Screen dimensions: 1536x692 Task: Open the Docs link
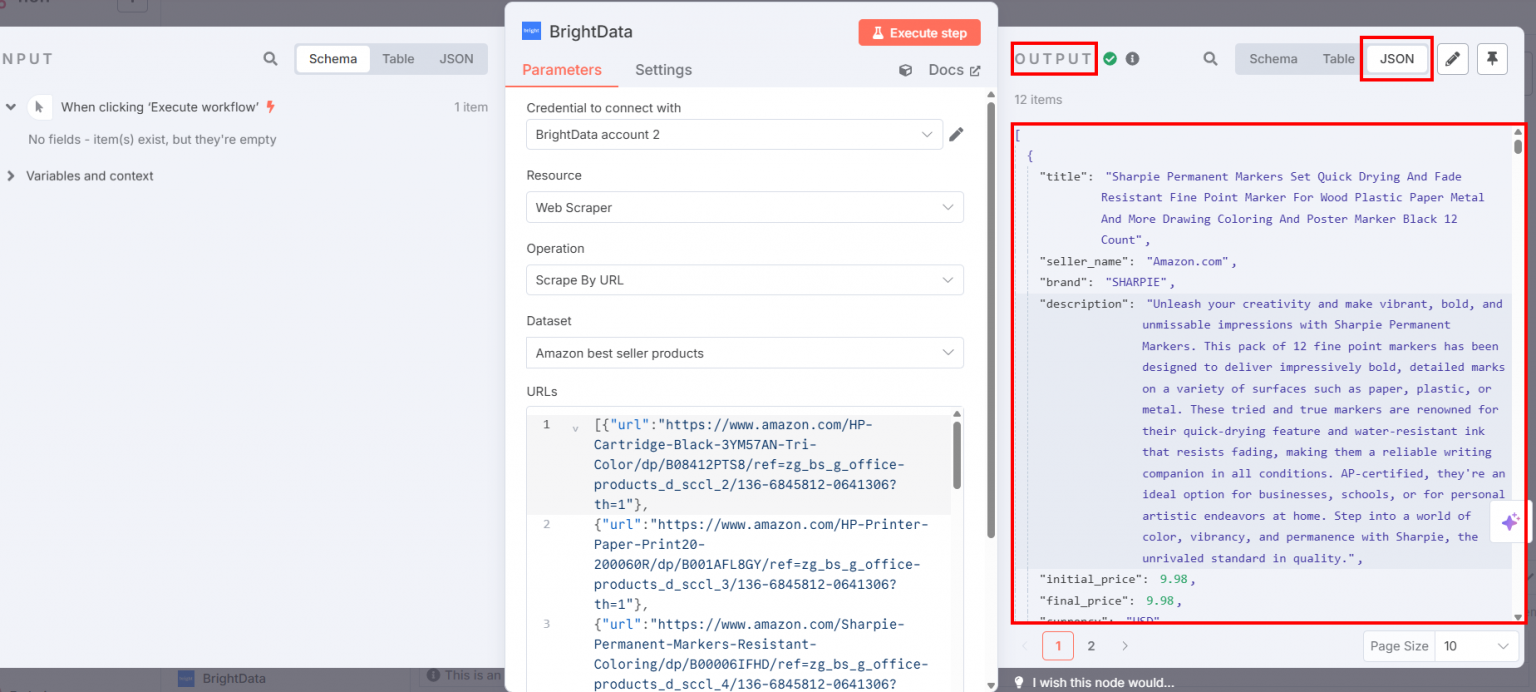pyautogui.click(x=954, y=70)
